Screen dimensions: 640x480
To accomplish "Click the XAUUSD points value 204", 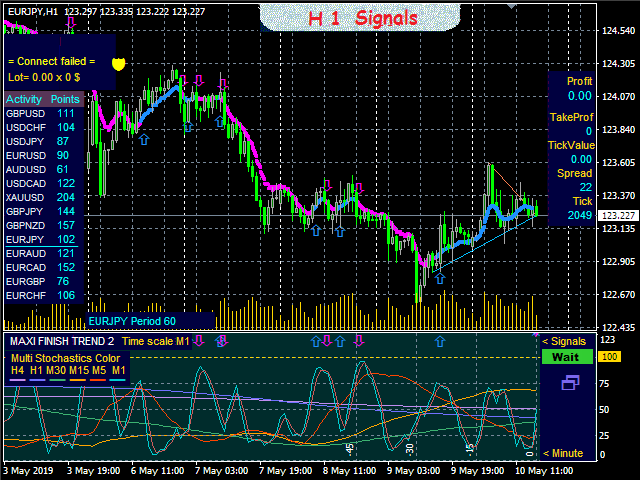I will point(66,198).
